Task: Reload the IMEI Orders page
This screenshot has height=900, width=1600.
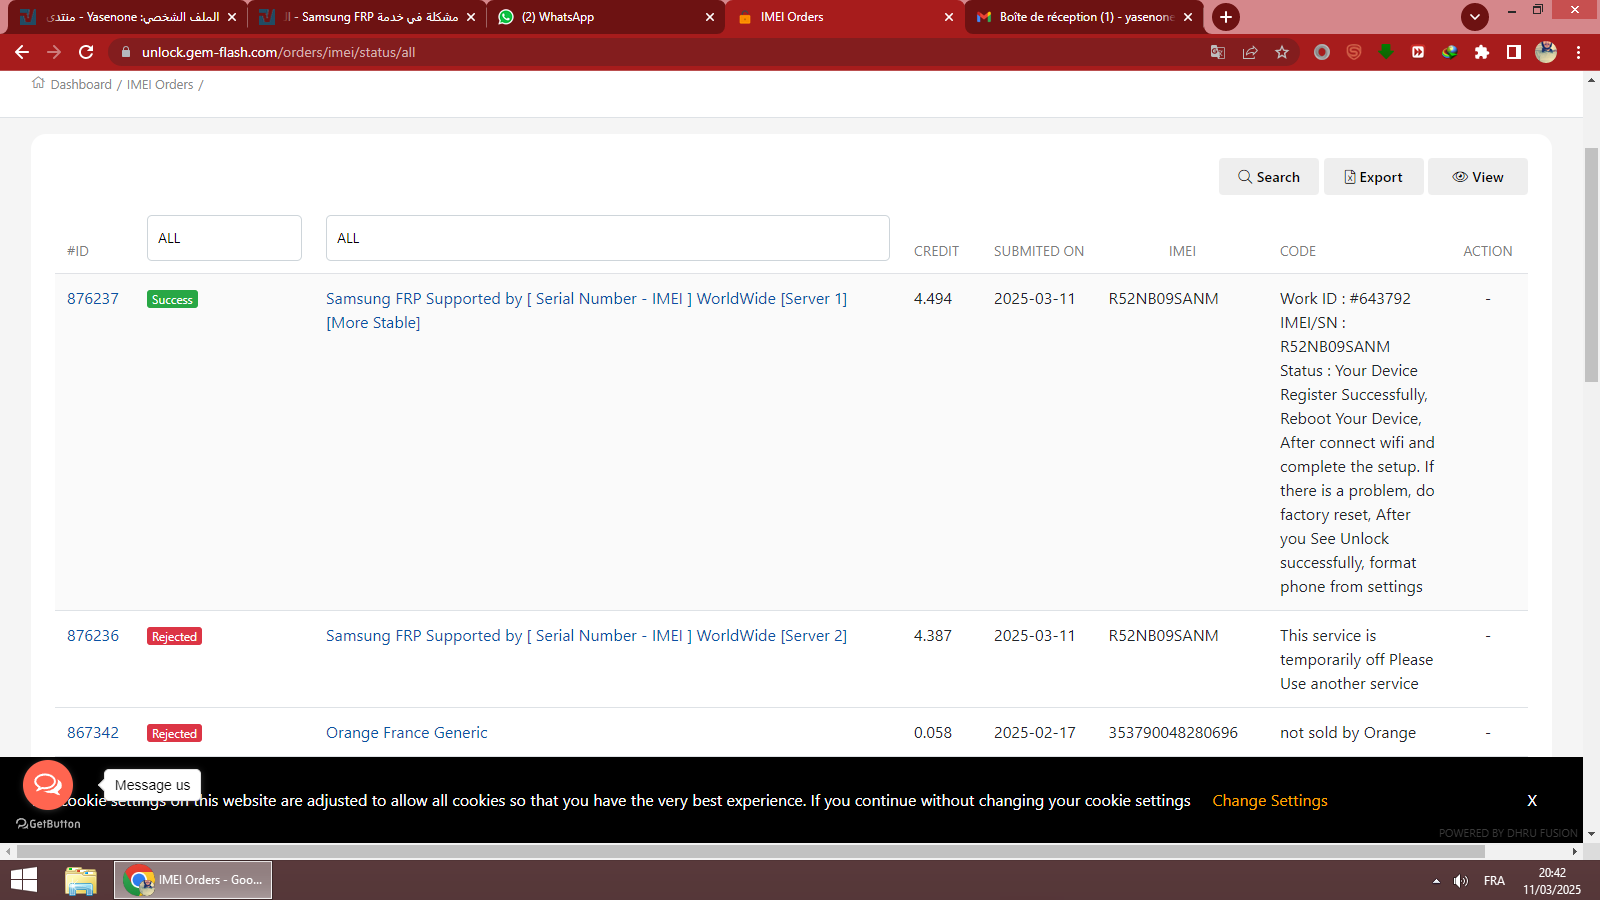Action: (86, 52)
